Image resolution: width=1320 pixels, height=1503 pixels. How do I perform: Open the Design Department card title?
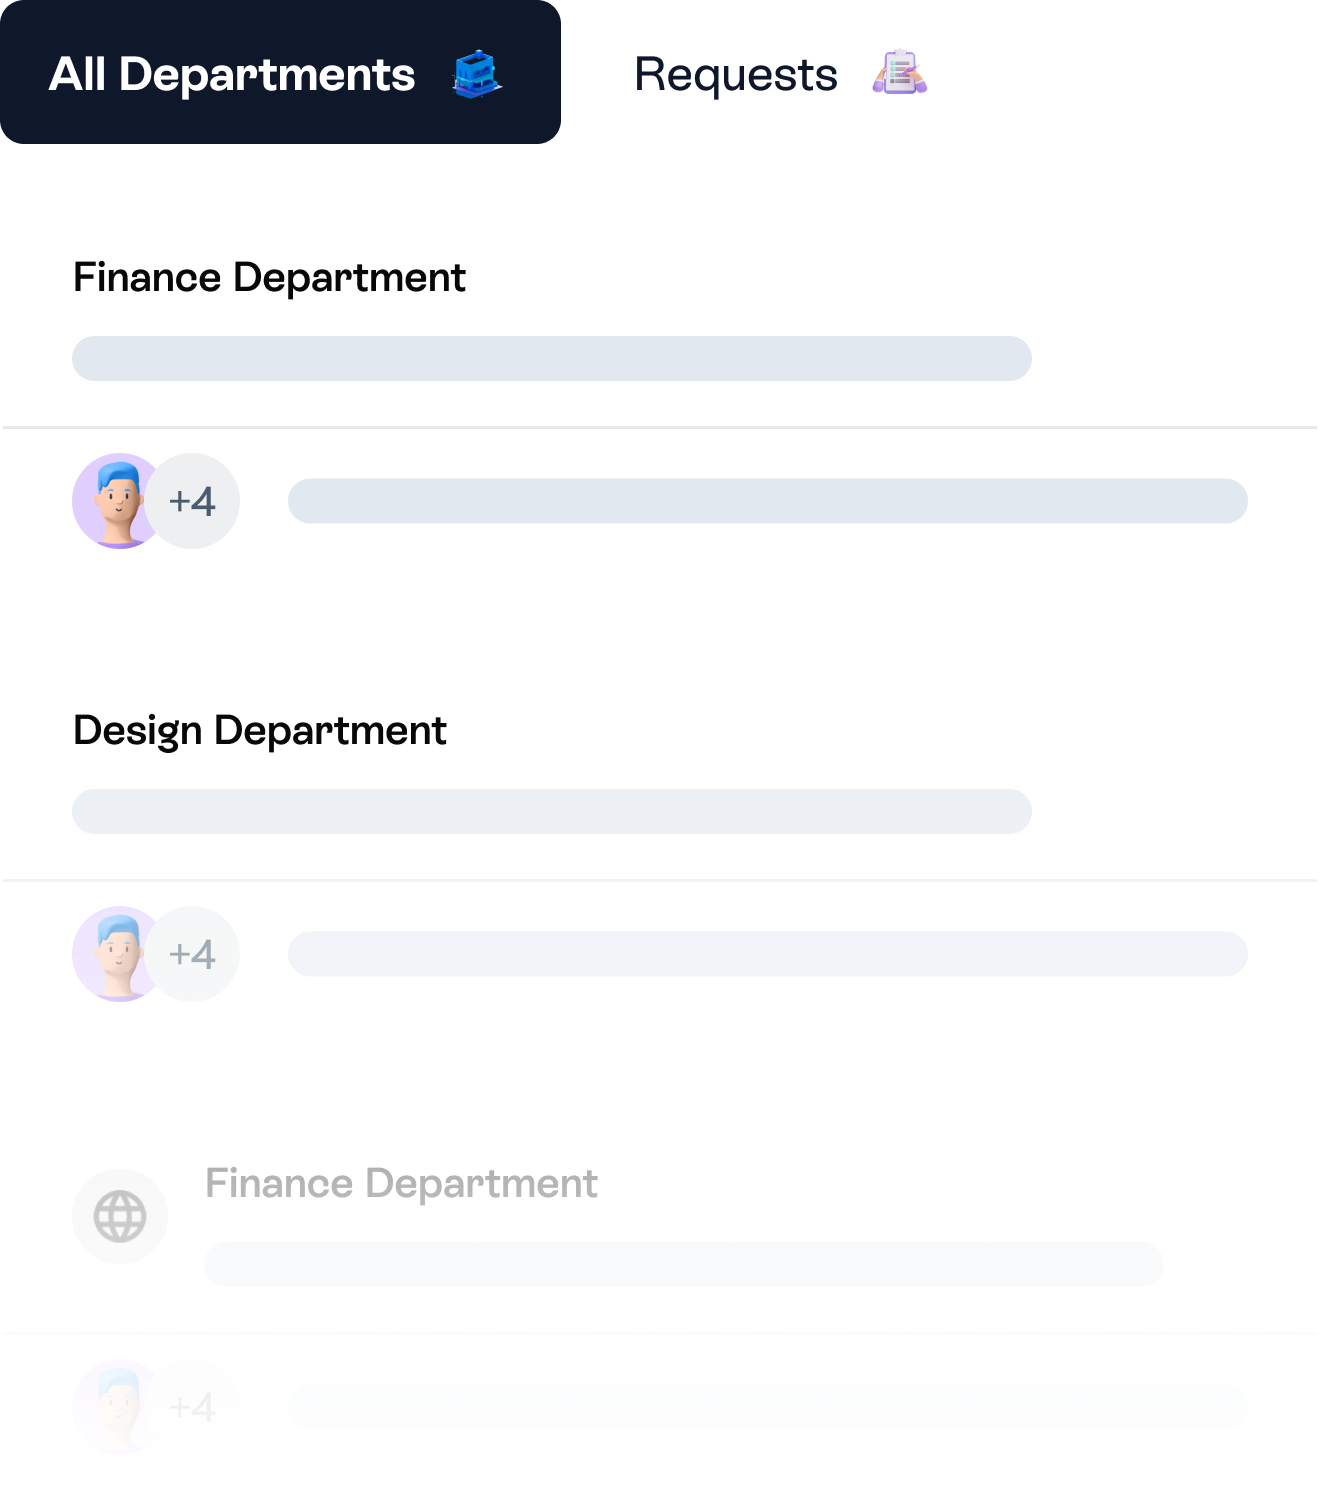260,730
